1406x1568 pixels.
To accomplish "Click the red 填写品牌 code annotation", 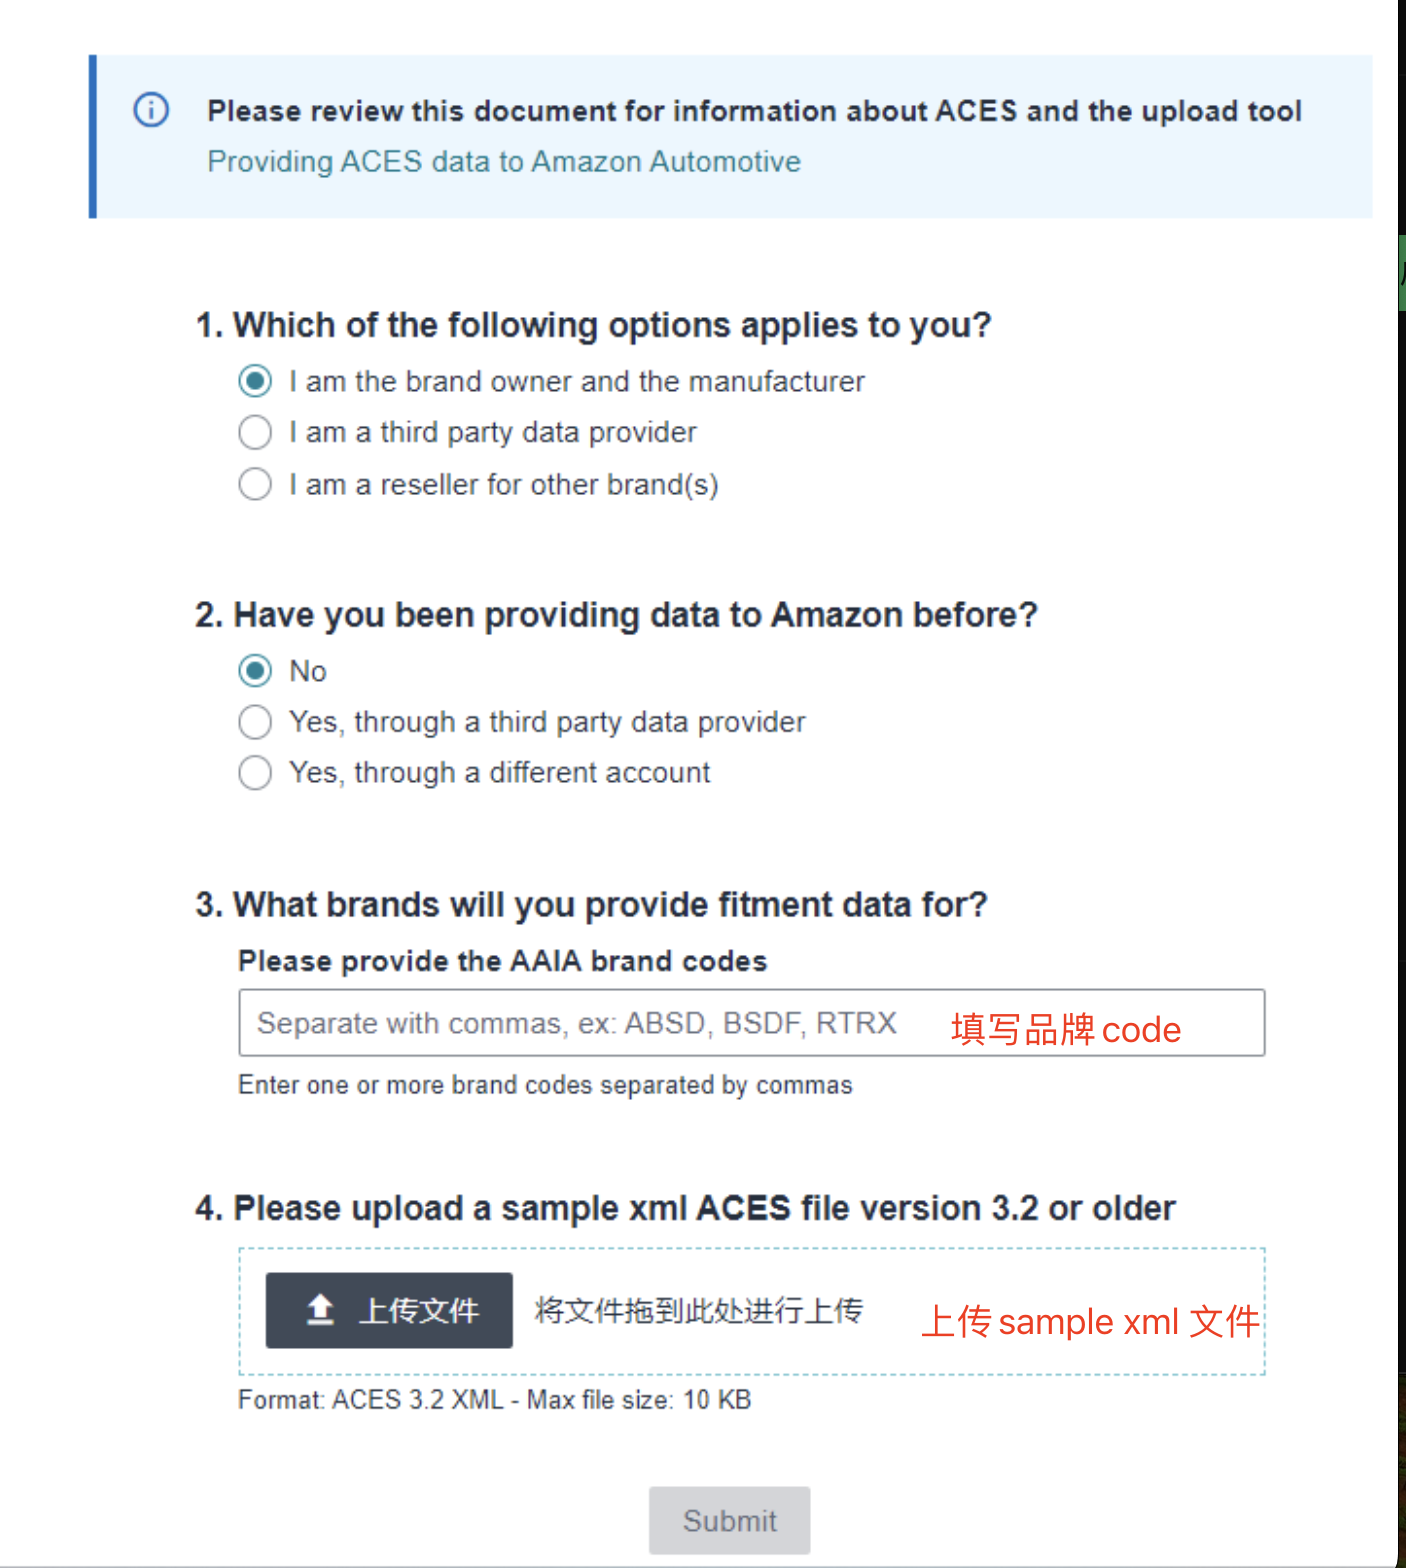I will [1065, 1029].
